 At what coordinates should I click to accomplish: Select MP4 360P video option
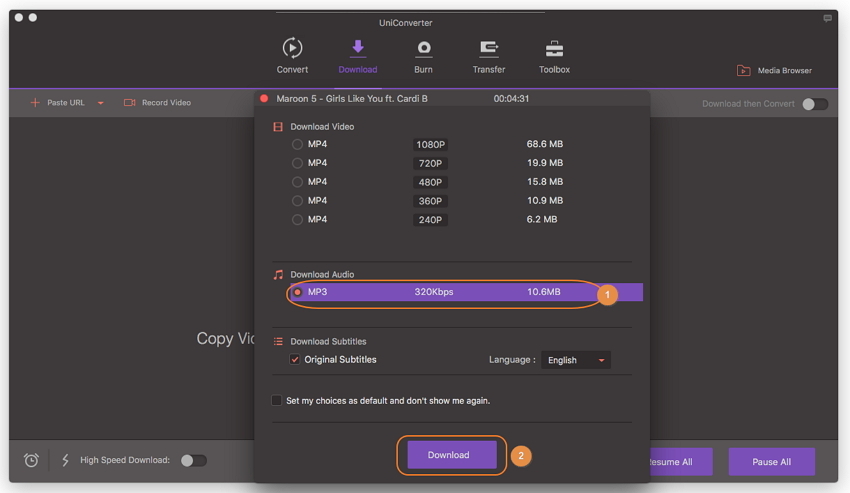click(x=297, y=201)
